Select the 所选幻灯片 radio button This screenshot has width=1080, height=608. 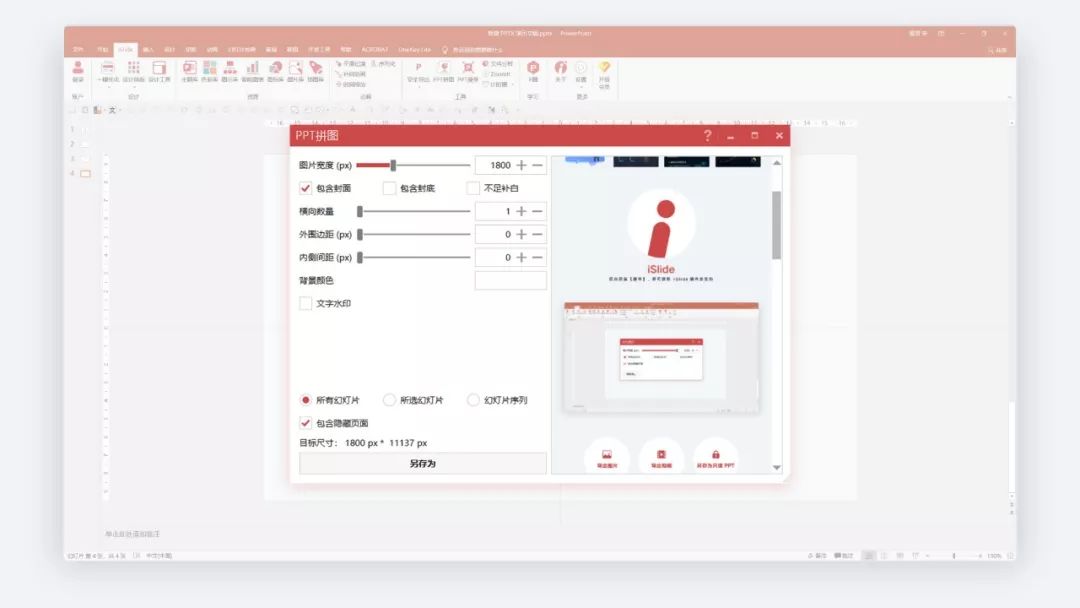pyautogui.click(x=389, y=400)
